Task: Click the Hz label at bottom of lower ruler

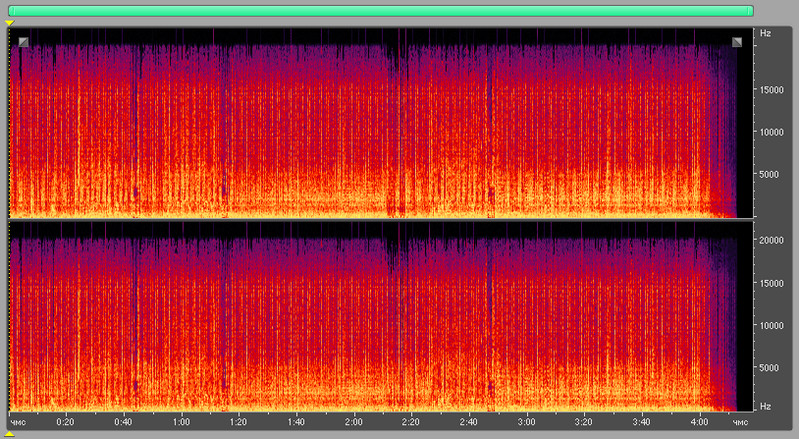Action: [x=765, y=407]
